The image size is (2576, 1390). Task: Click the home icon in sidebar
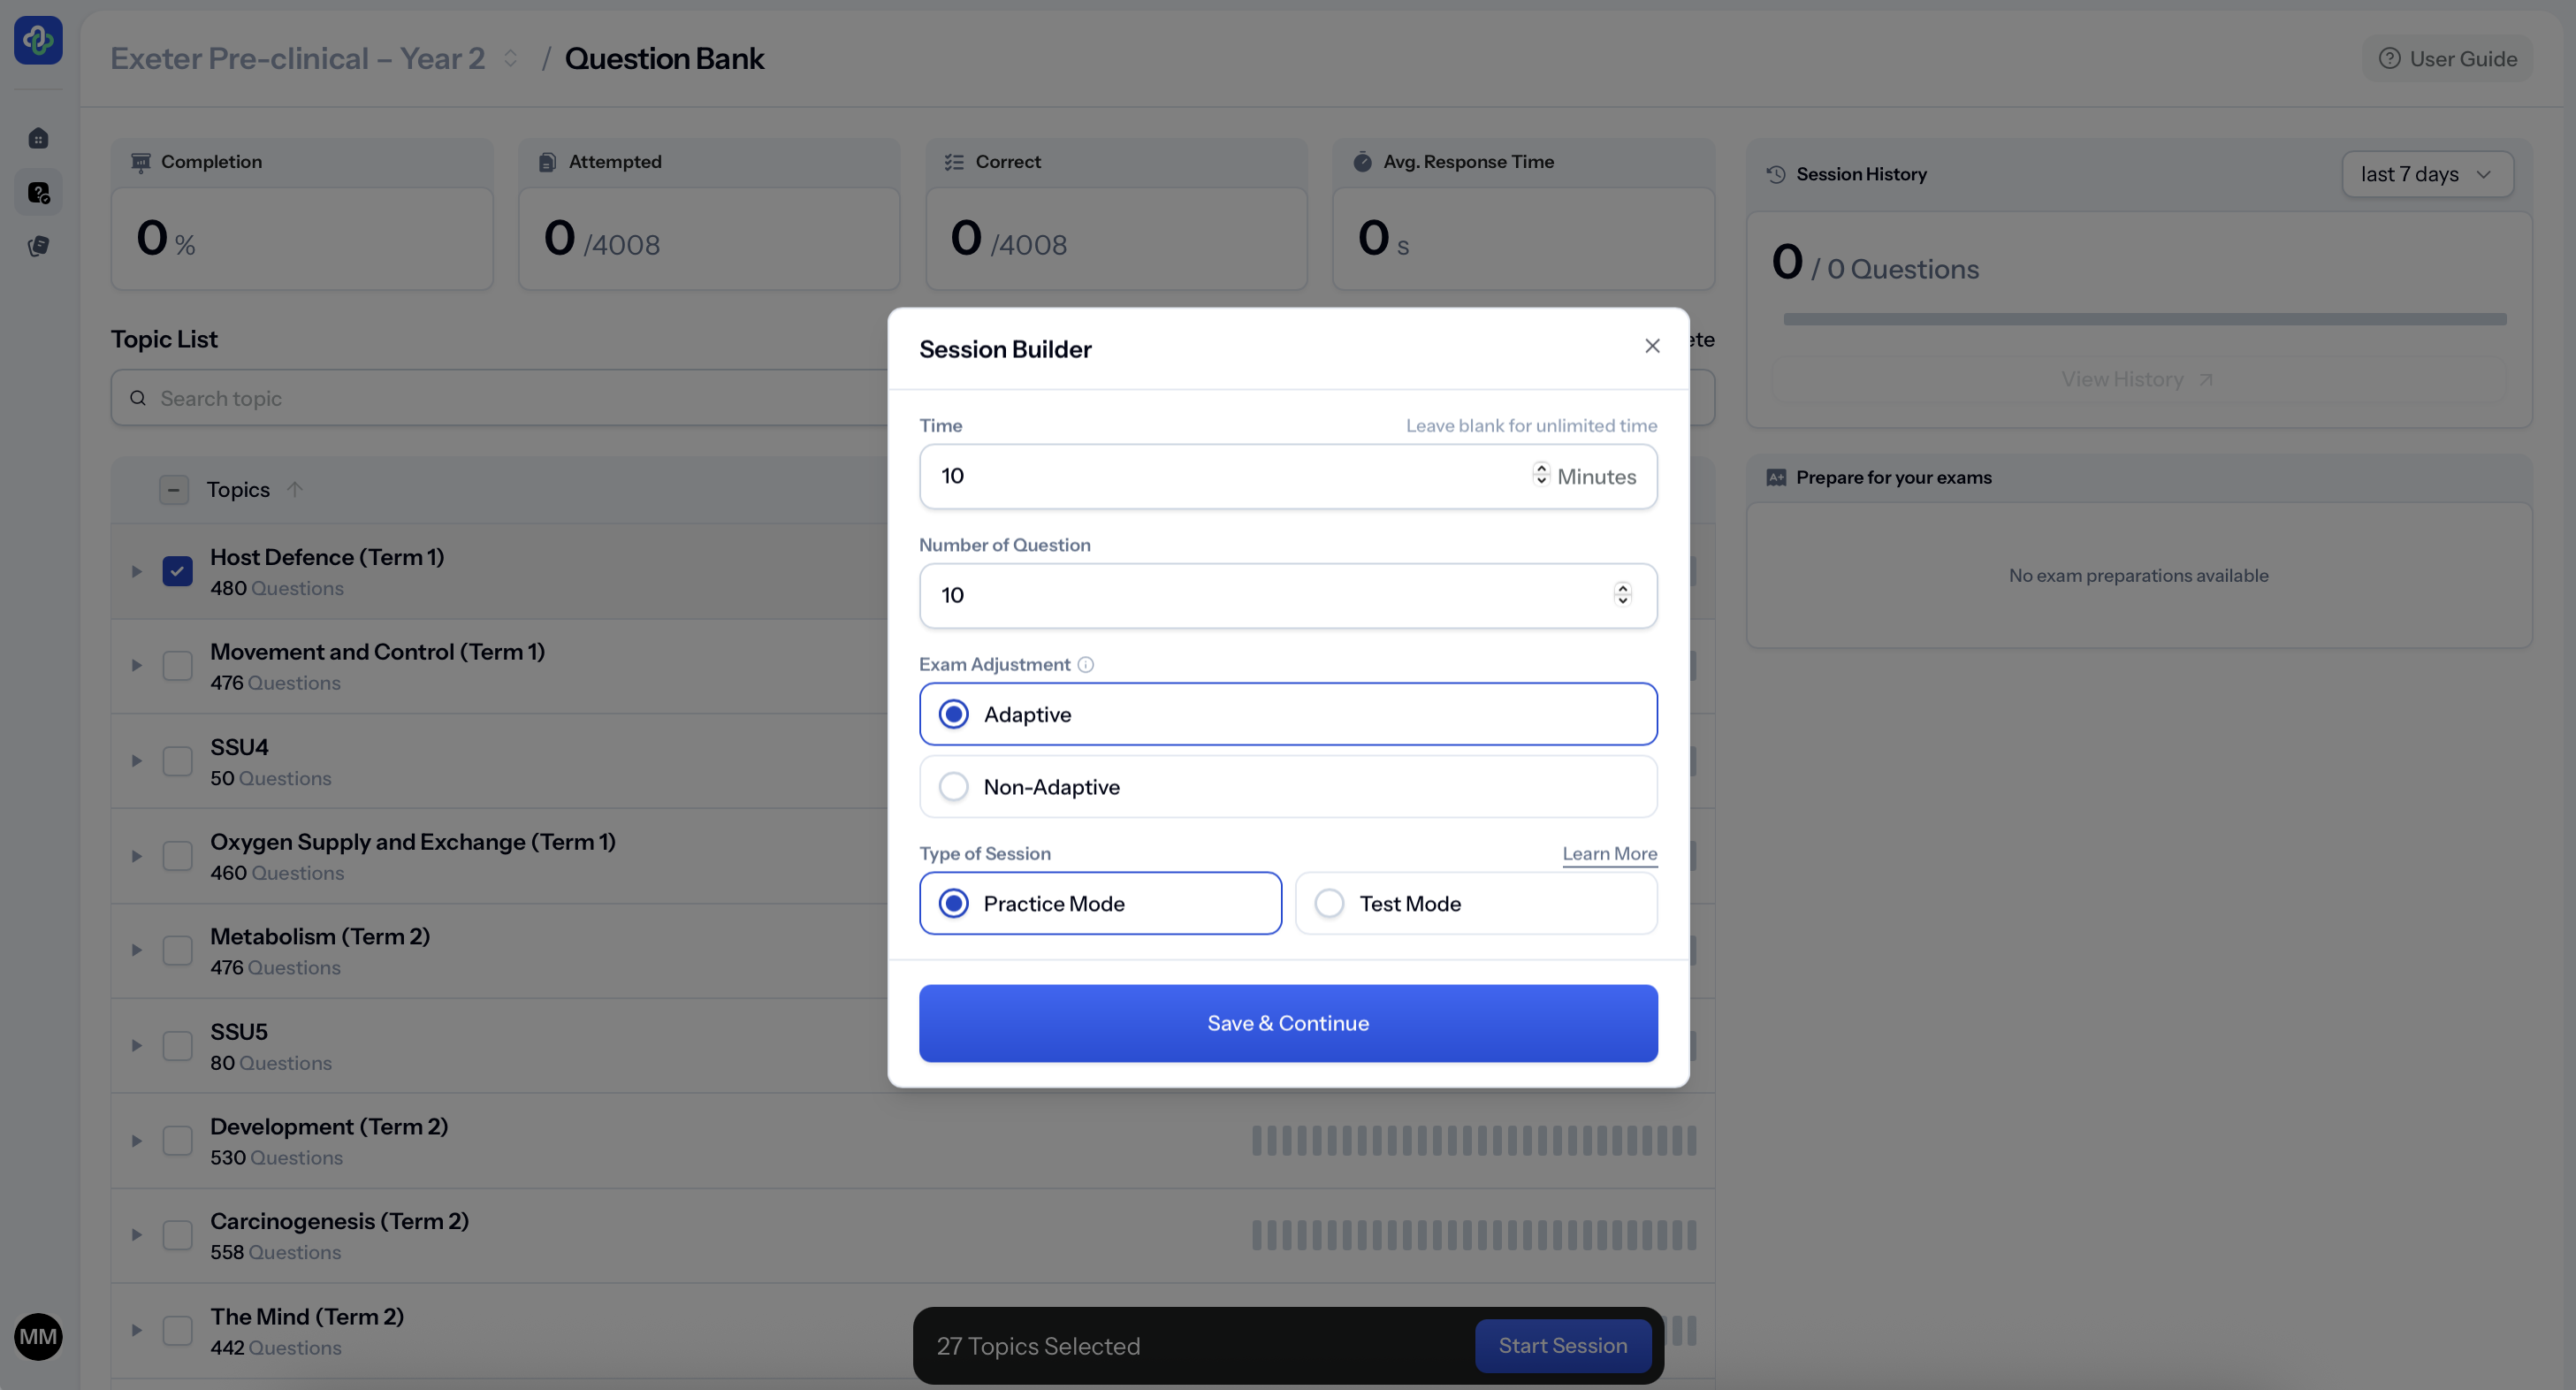(38, 138)
